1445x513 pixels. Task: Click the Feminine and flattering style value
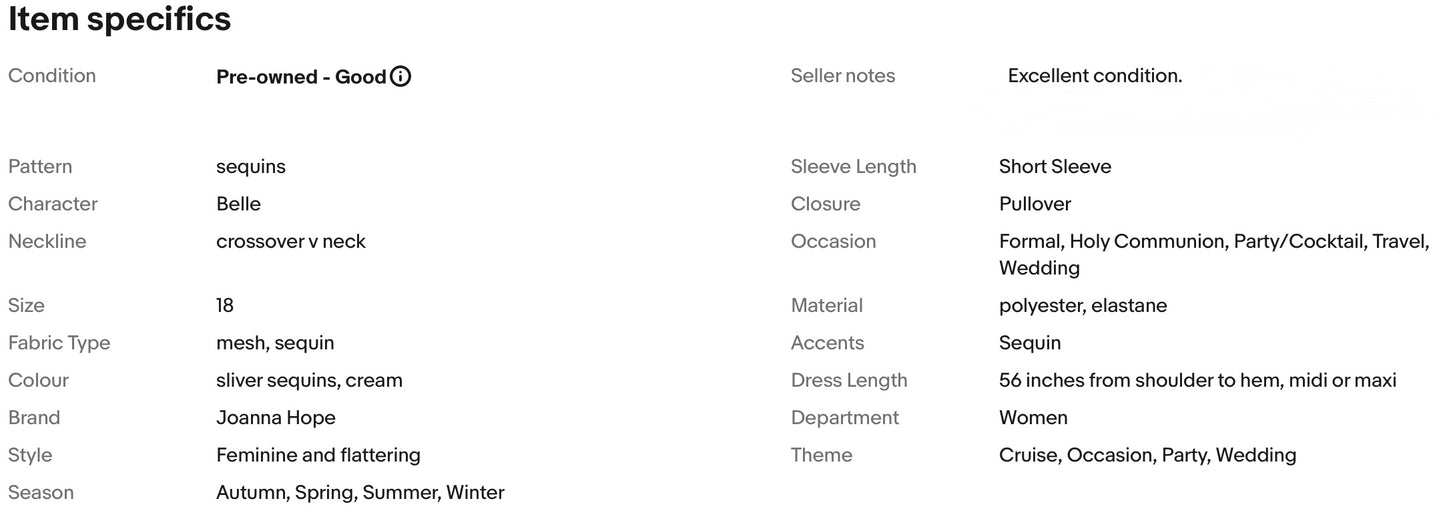point(318,455)
